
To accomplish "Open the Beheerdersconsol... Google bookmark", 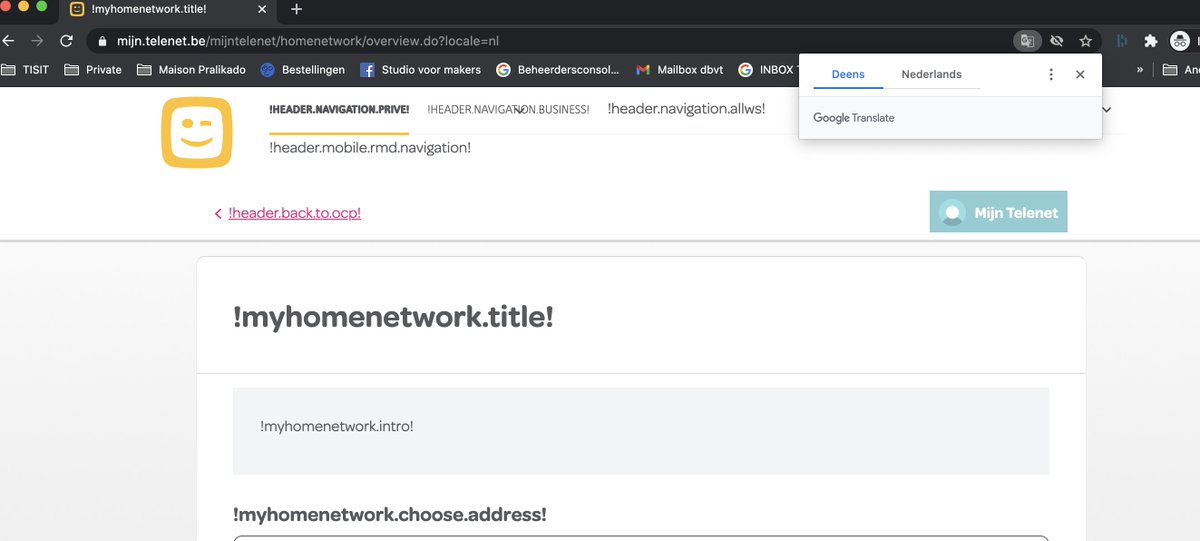I will tap(558, 70).
